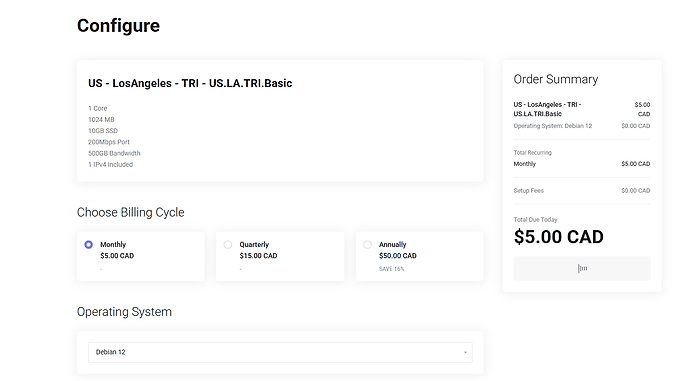
Task: Click the Choose Billing Cycle heading
Action: click(x=131, y=212)
